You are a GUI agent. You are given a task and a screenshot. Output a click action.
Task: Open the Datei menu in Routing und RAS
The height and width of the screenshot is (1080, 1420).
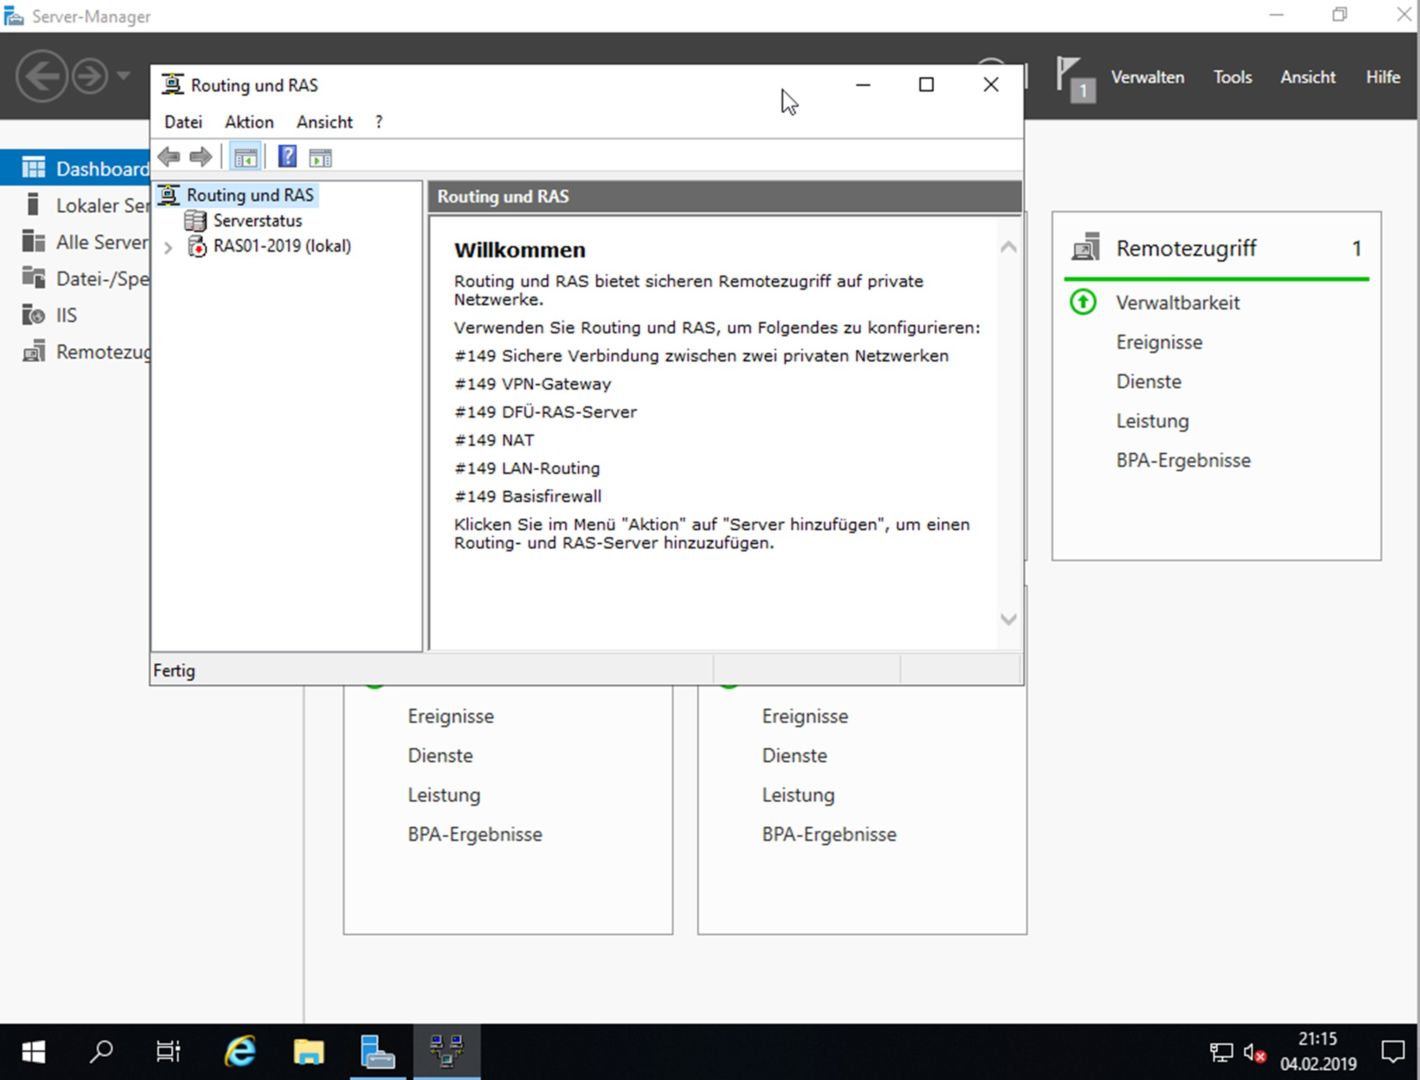[183, 122]
